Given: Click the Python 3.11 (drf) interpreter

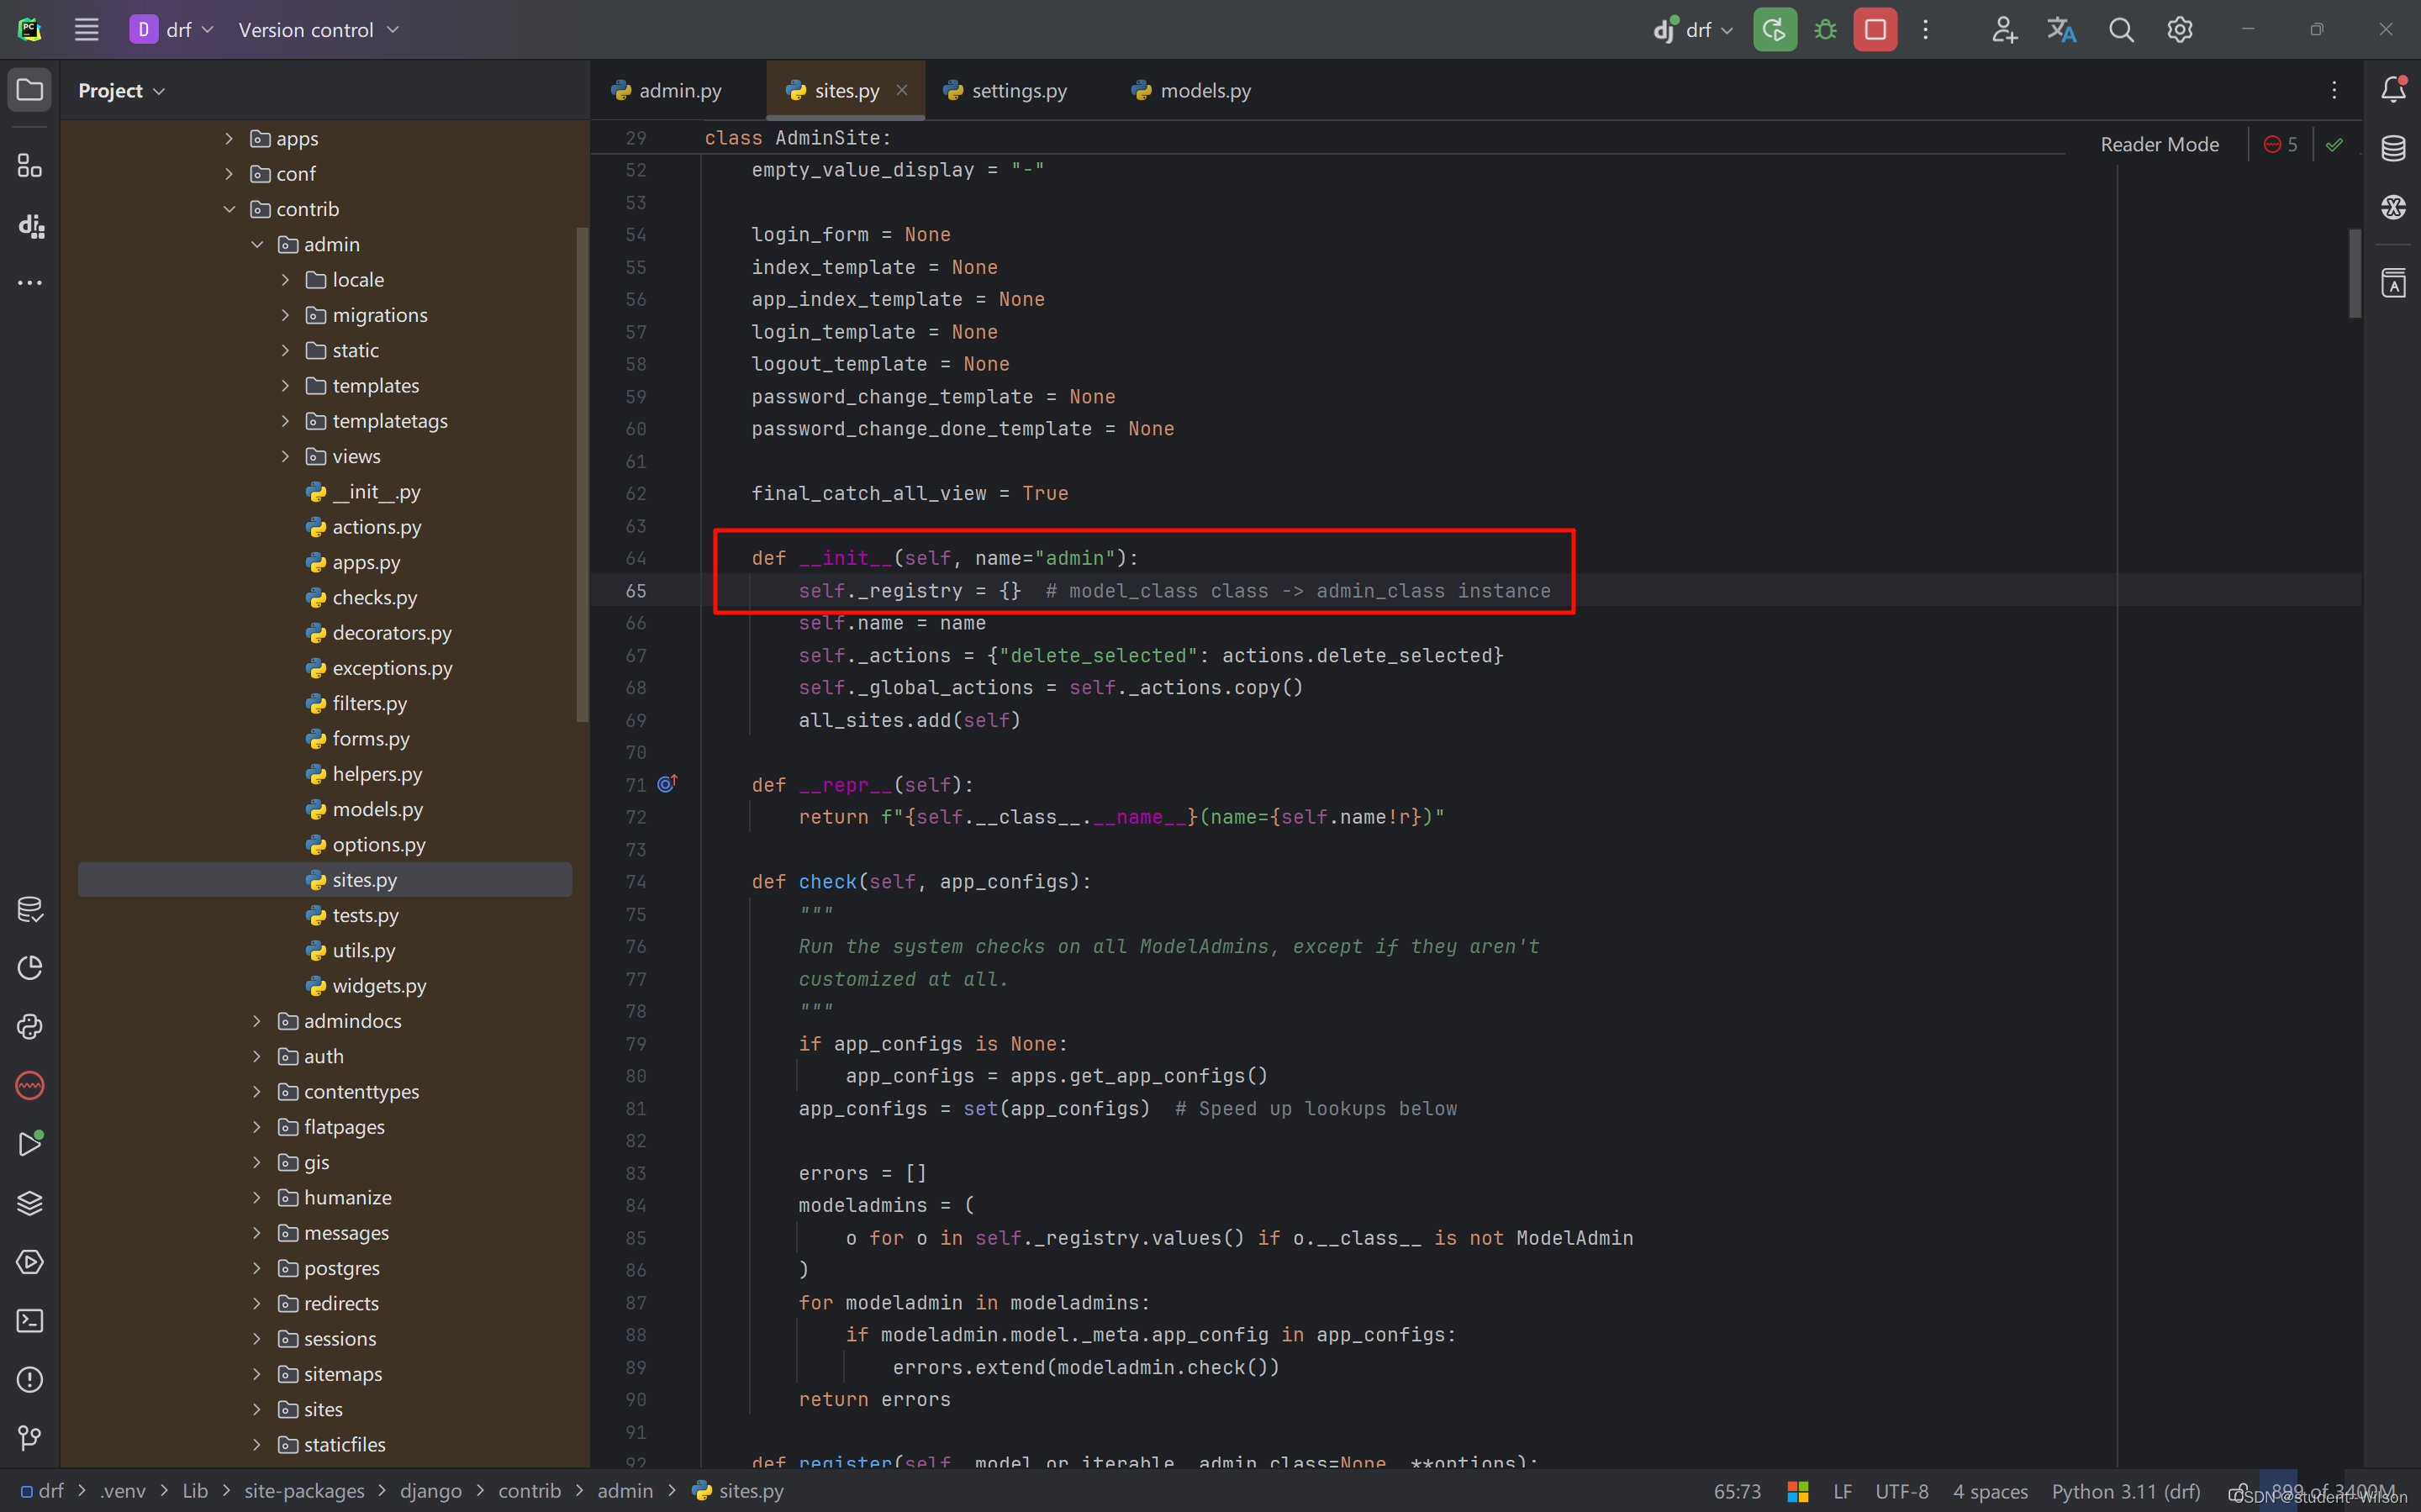Looking at the screenshot, I should coord(2126,1491).
